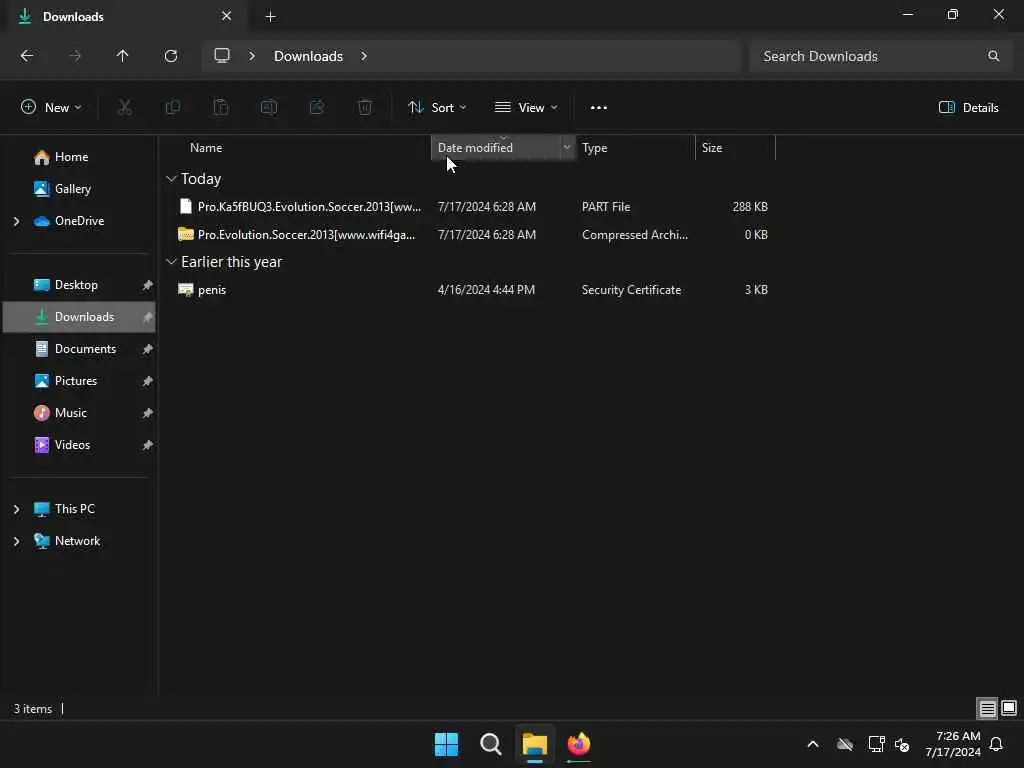Sort by the Type column header
Image resolution: width=1024 pixels, height=768 pixels.
click(594, 148)
